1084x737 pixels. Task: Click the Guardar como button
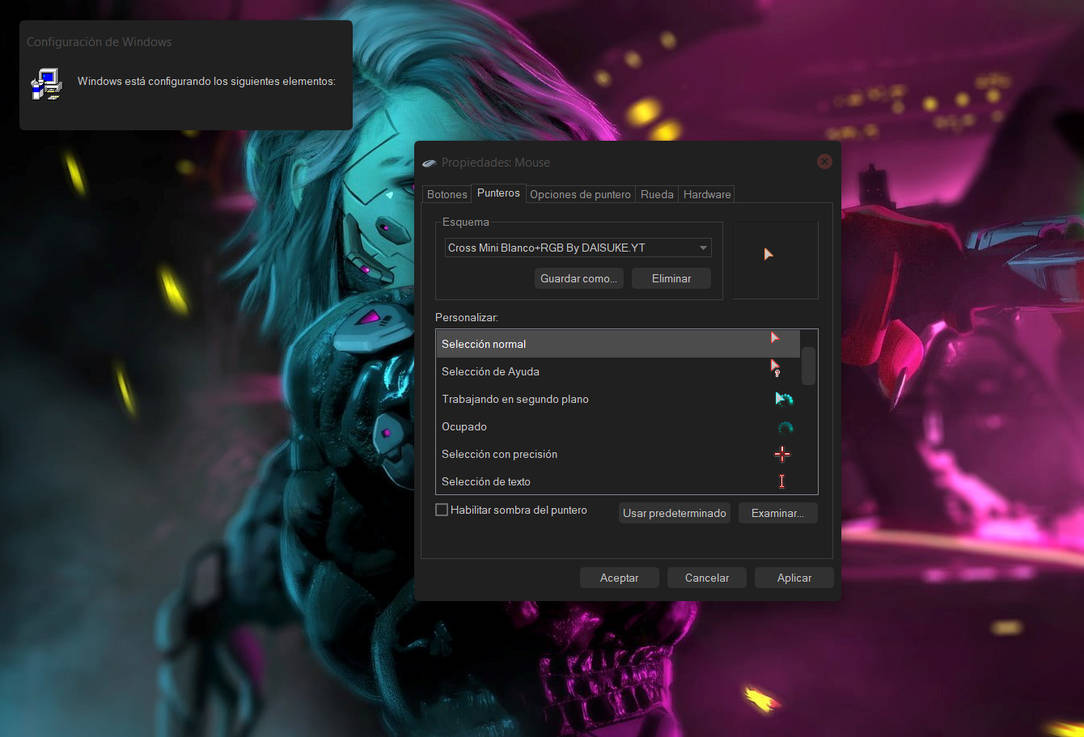[x=578, y=278]
